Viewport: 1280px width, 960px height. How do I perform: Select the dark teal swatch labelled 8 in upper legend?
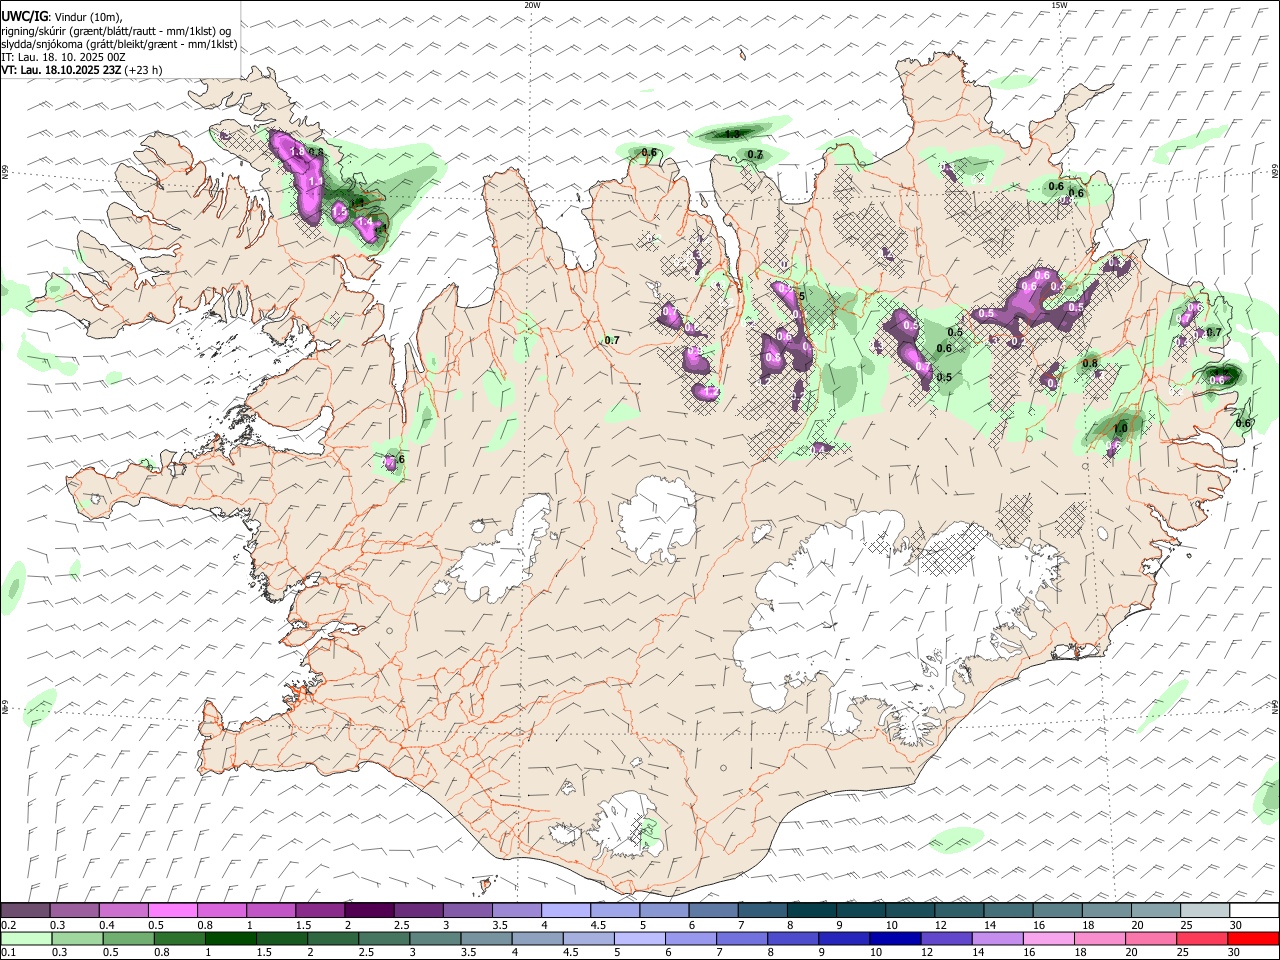(811, 911)
